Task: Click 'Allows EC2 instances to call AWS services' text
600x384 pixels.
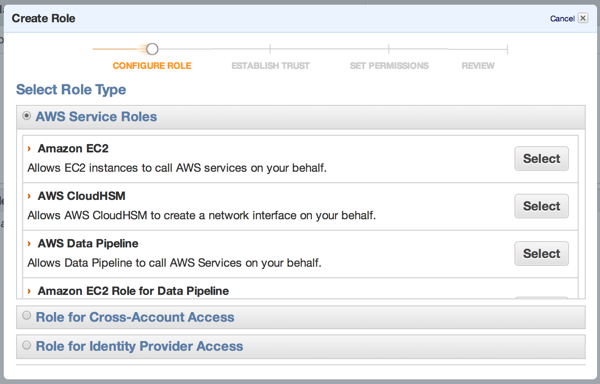Action: point(177,168)
